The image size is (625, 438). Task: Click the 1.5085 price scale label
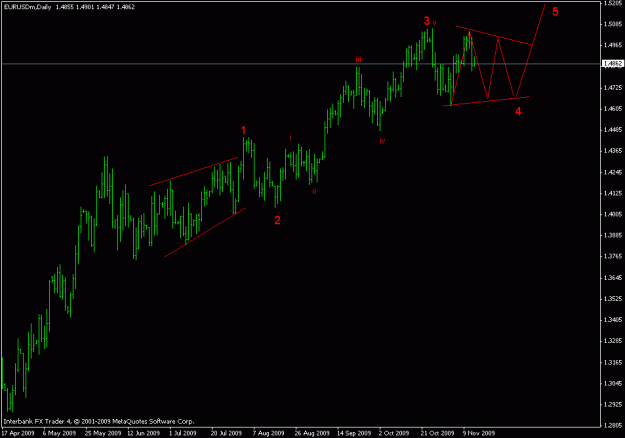[613, 24]
